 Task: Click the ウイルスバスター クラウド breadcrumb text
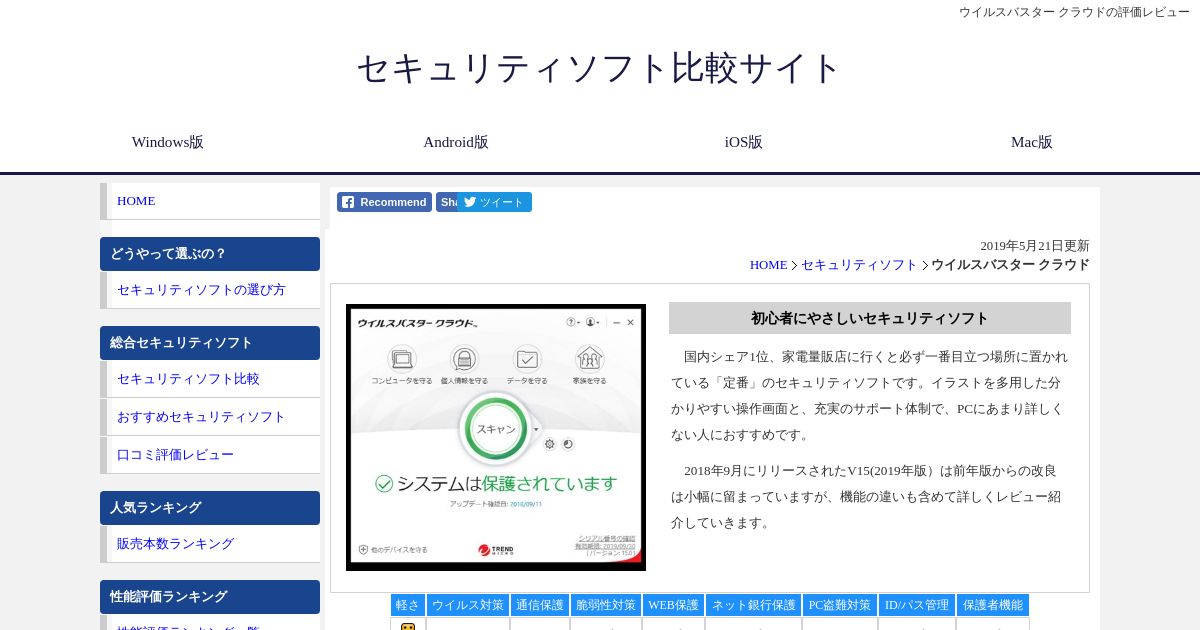pos(1010,265)
